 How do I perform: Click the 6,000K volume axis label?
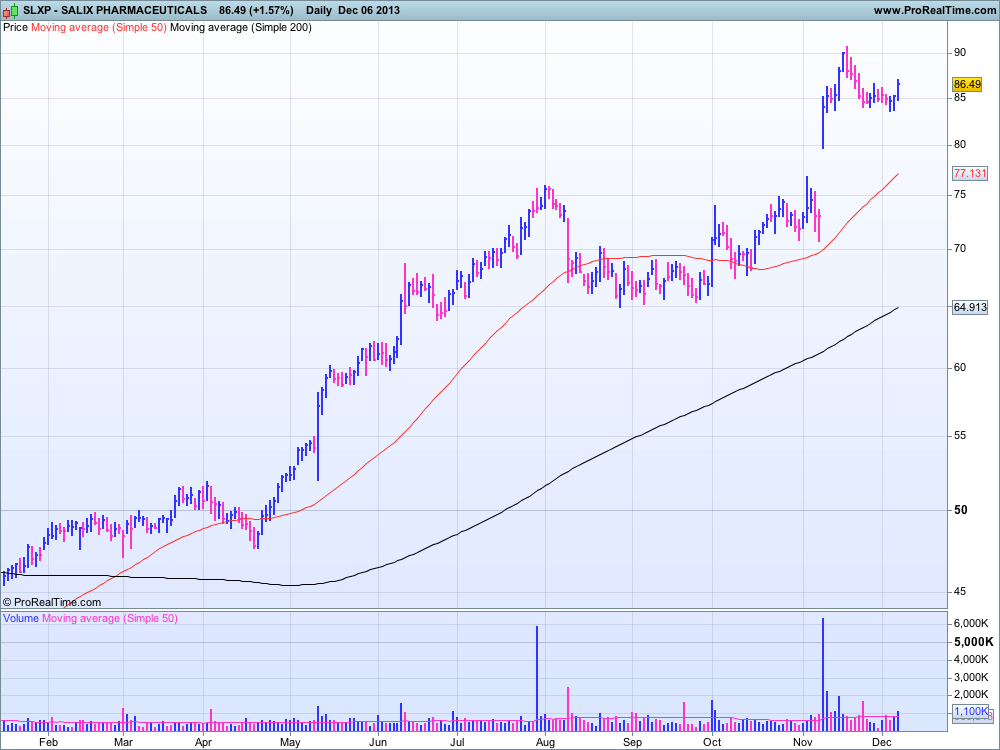tap(971, 623)
